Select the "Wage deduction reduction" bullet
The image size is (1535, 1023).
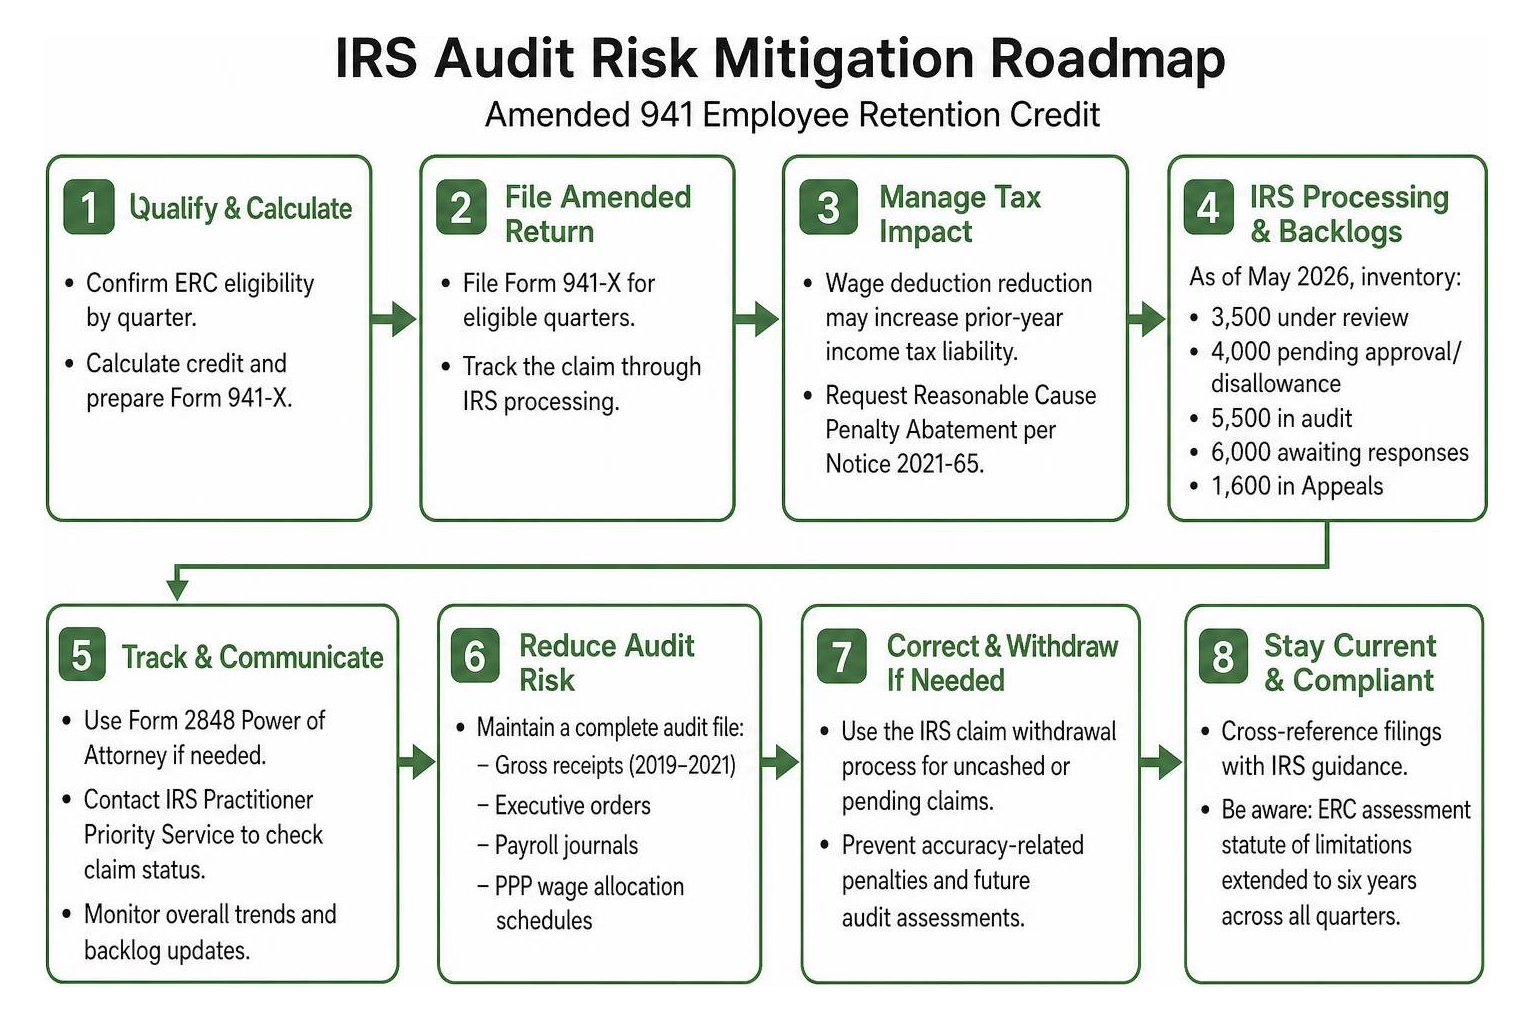tap(959, 317)
